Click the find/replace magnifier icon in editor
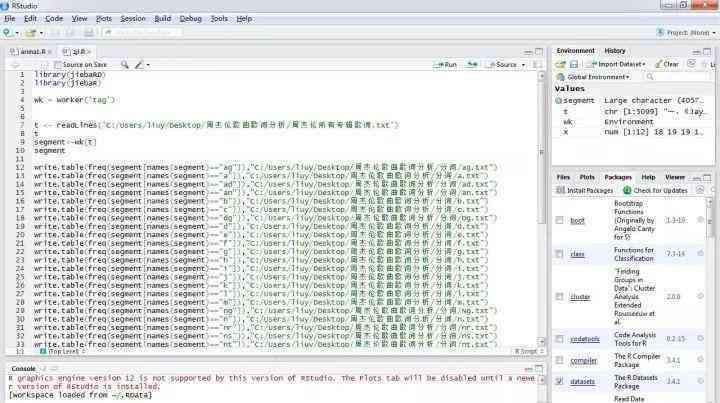This screenshot has height=403, width=720. pyautogui.click(x=124, y=65)
